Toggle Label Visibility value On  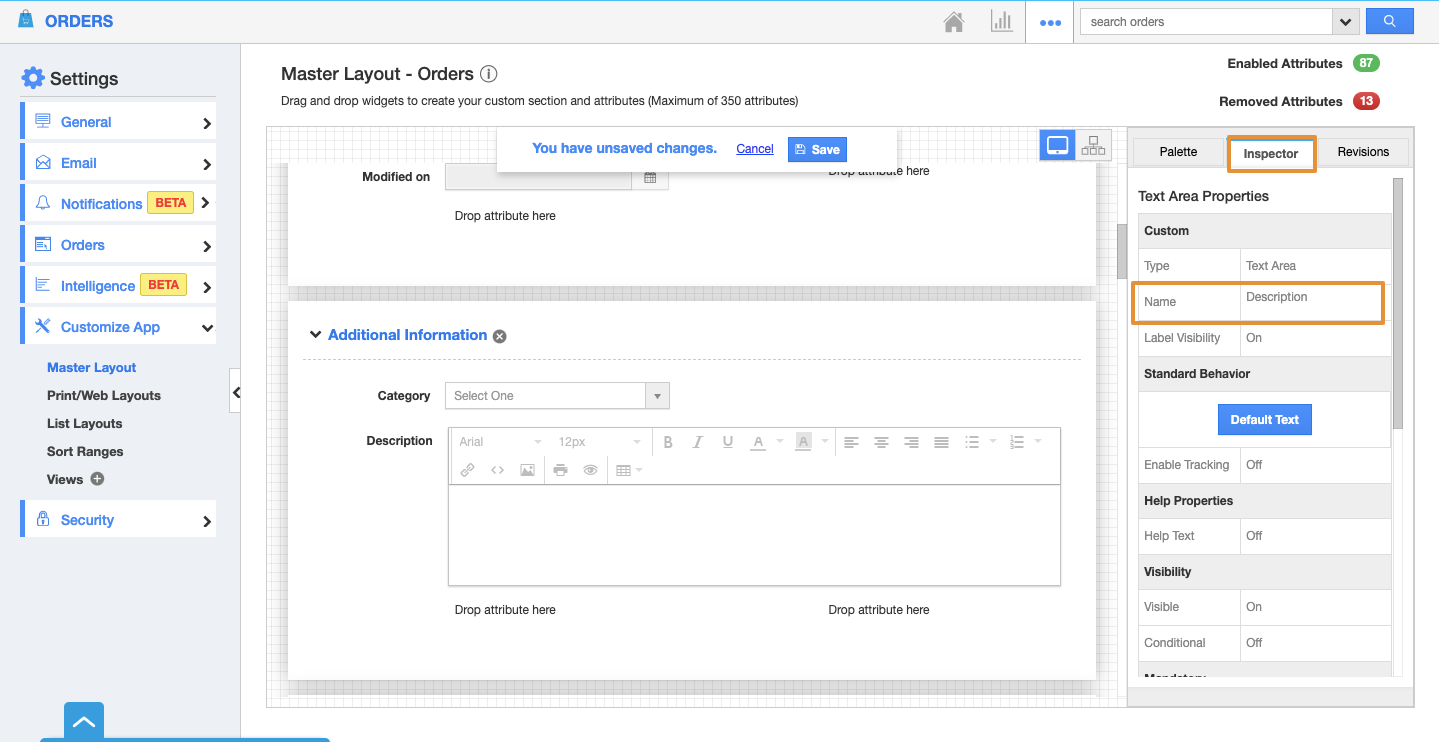pos(1254,338)
